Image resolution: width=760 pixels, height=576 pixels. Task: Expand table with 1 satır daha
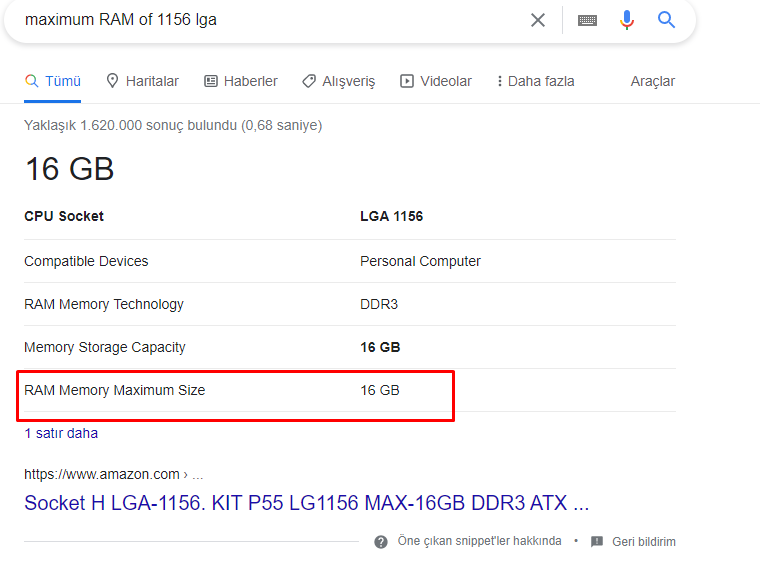(61, 433)
